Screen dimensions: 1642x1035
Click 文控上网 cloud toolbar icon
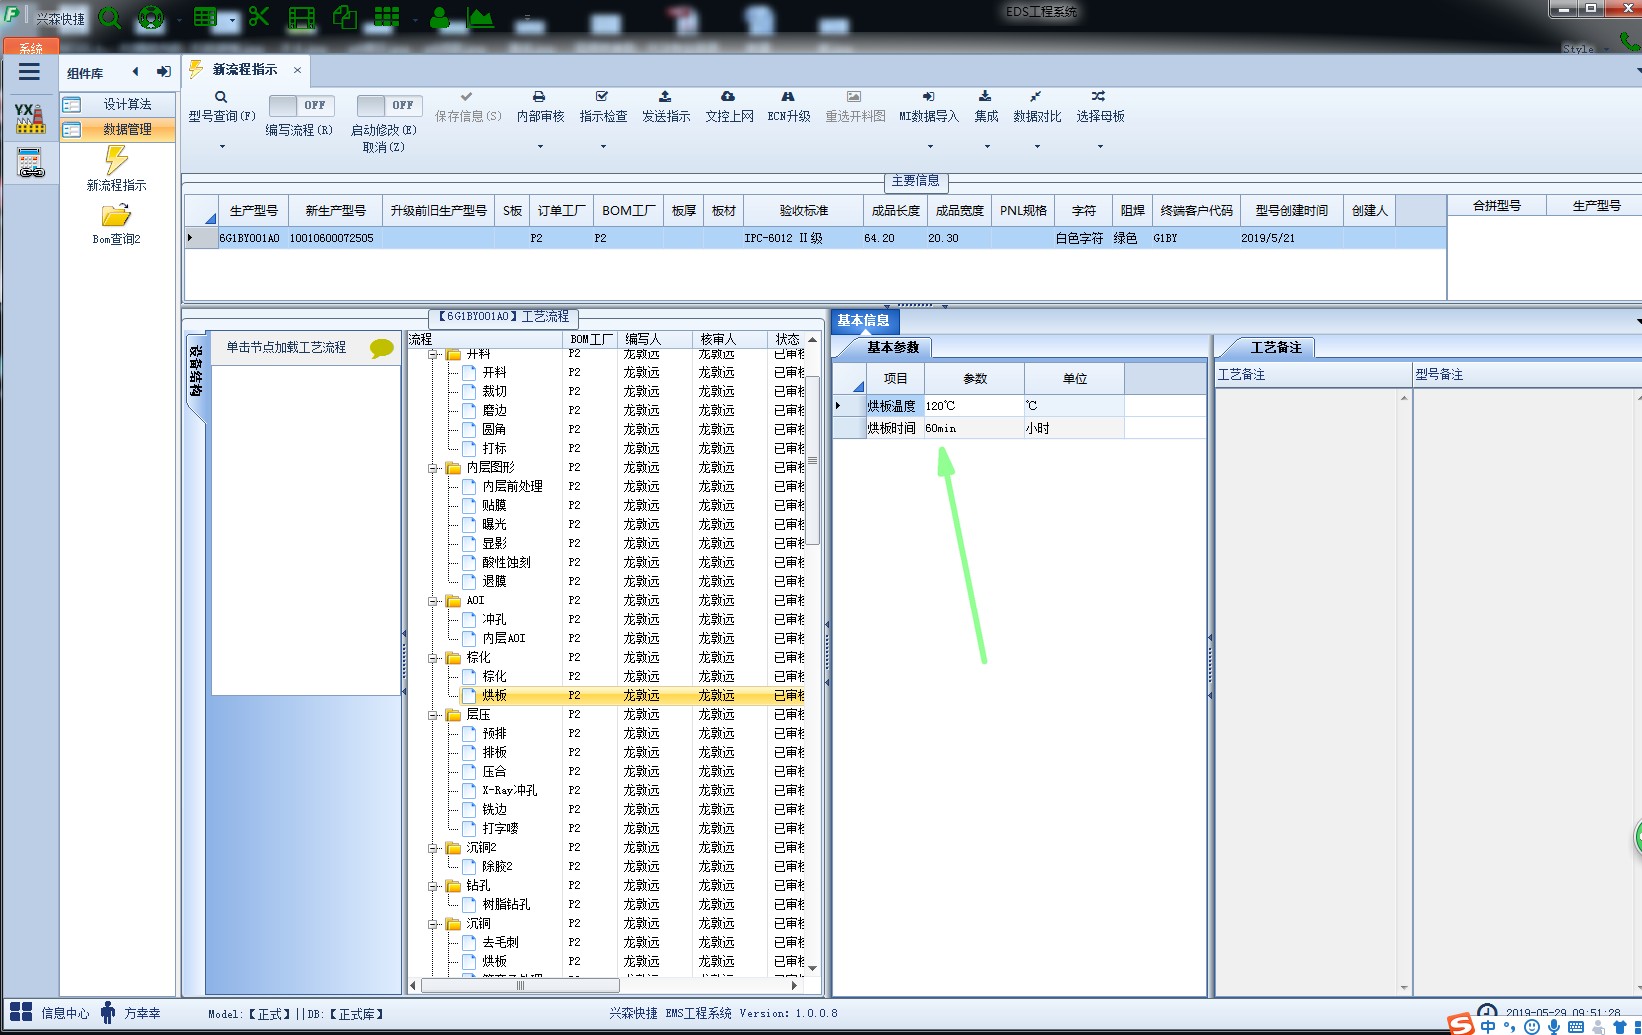(728, 97)
